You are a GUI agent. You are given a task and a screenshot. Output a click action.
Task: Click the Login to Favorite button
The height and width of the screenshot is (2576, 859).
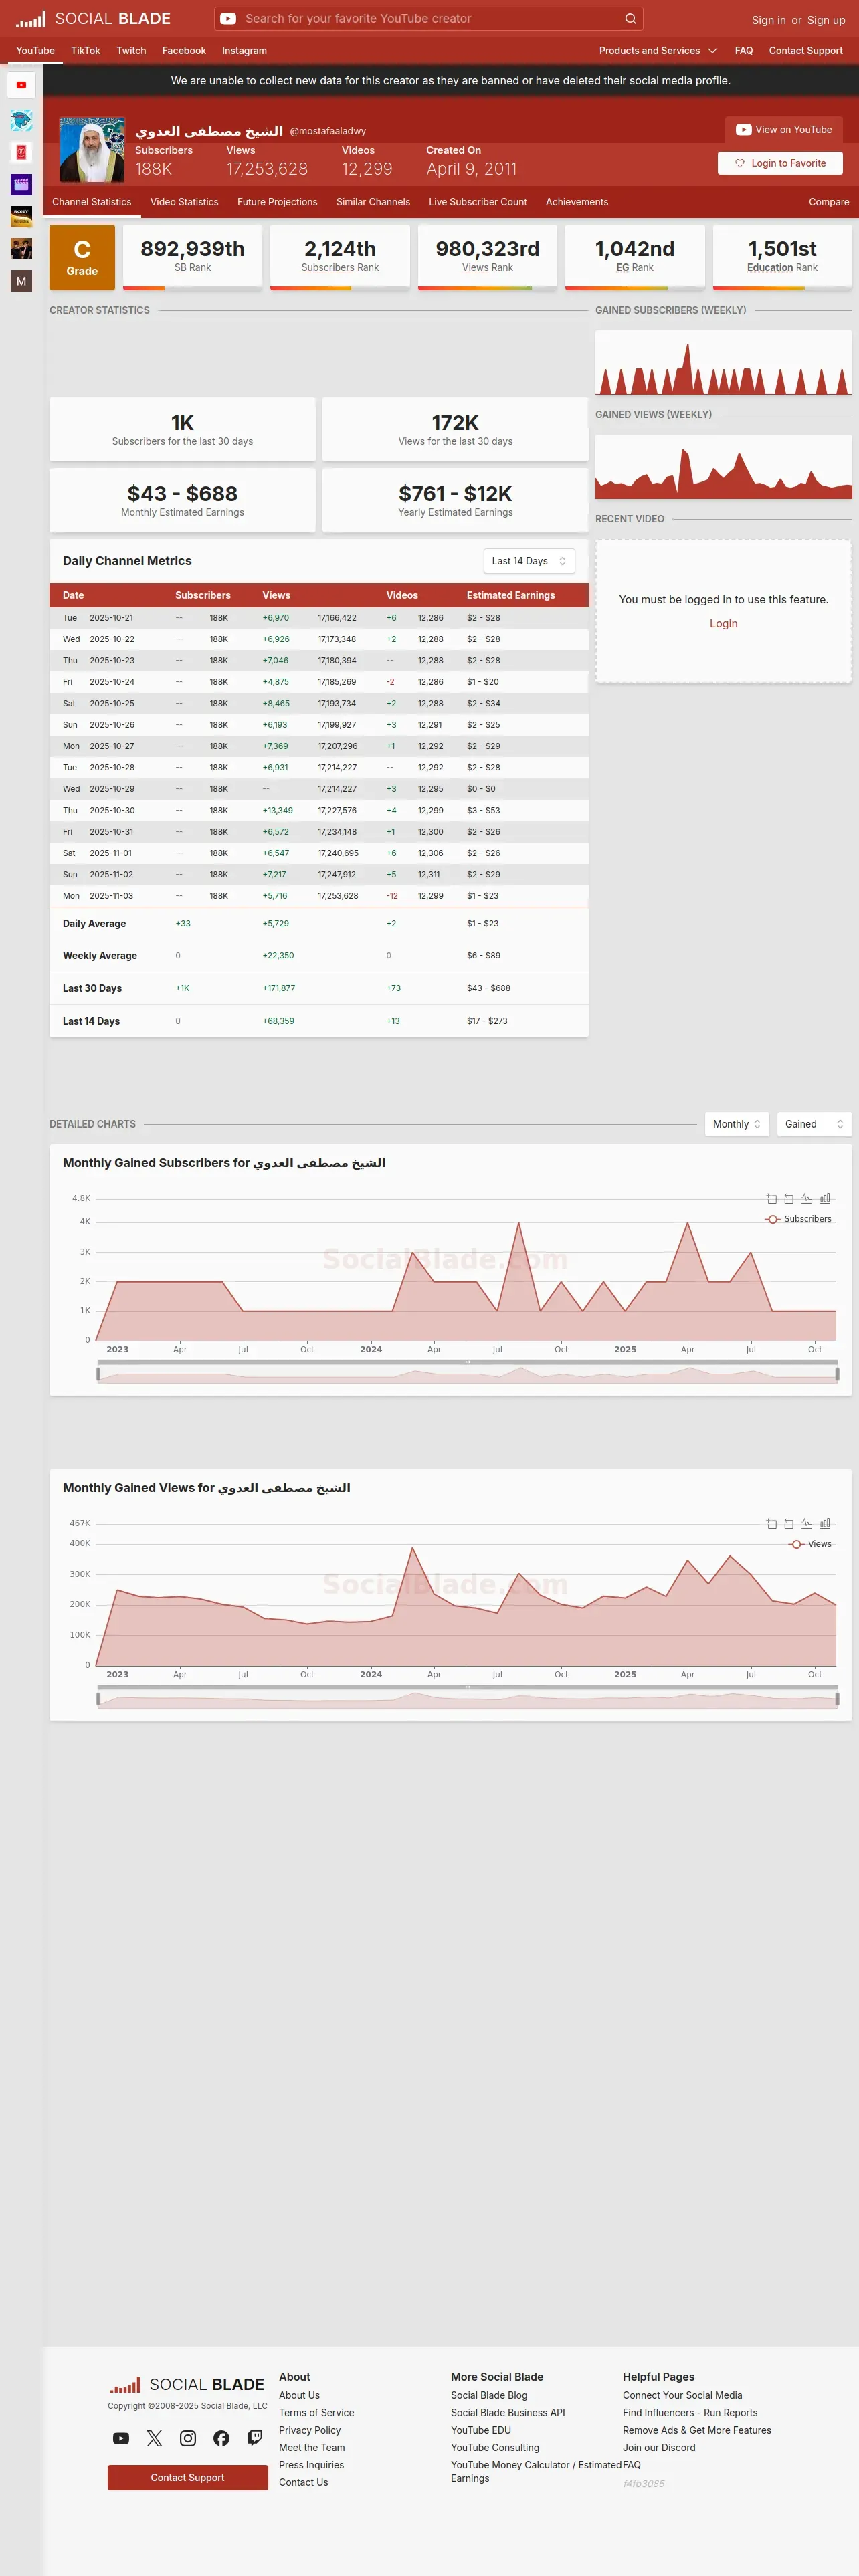(780, 163)
